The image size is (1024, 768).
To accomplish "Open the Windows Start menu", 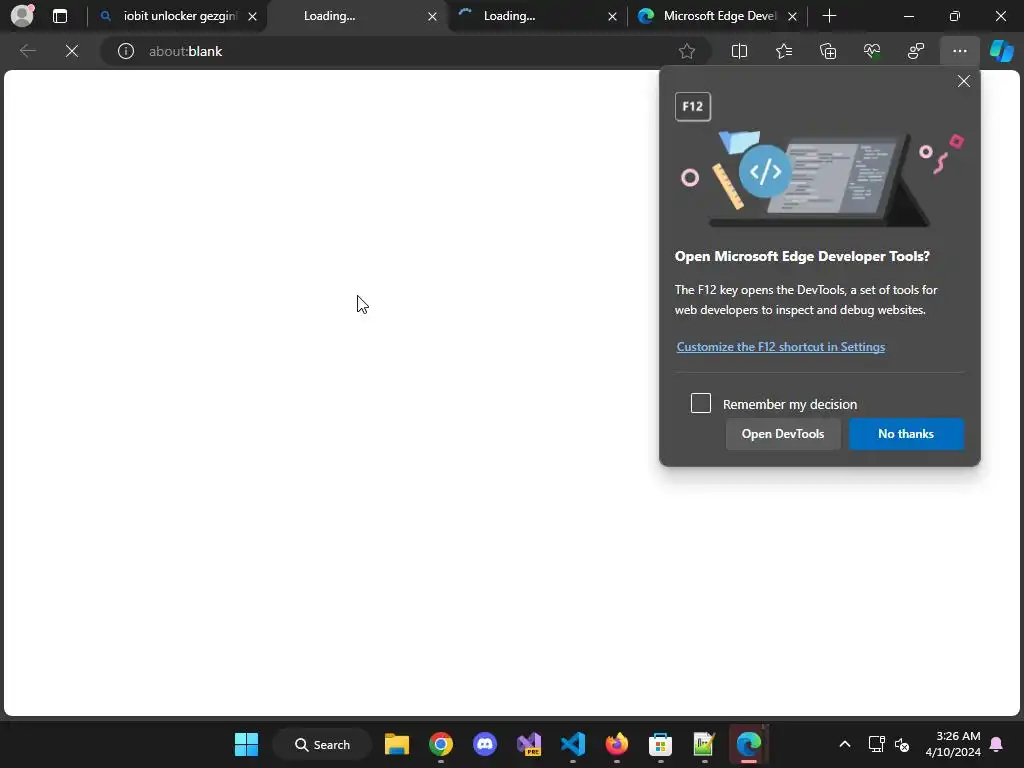I will click(247, 744).
